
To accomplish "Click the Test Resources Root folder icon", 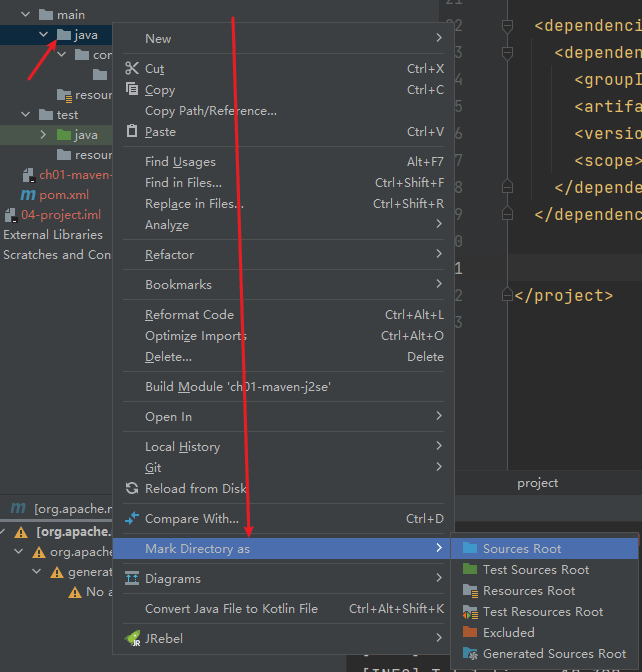I will click(471, 612).
